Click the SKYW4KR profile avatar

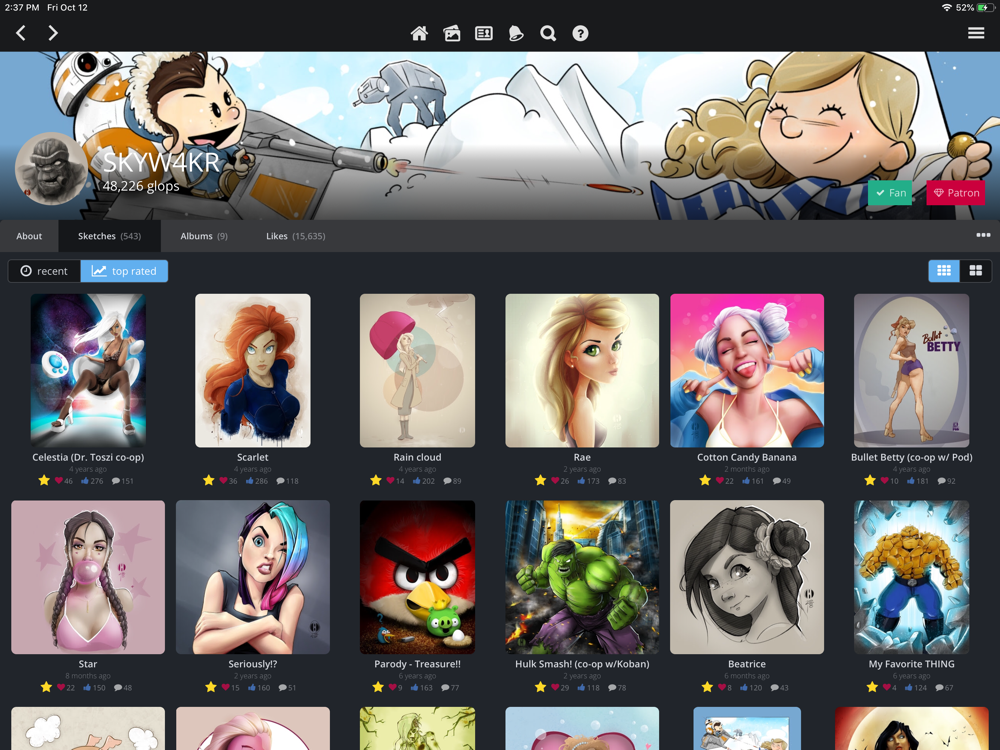pos(51,169)
